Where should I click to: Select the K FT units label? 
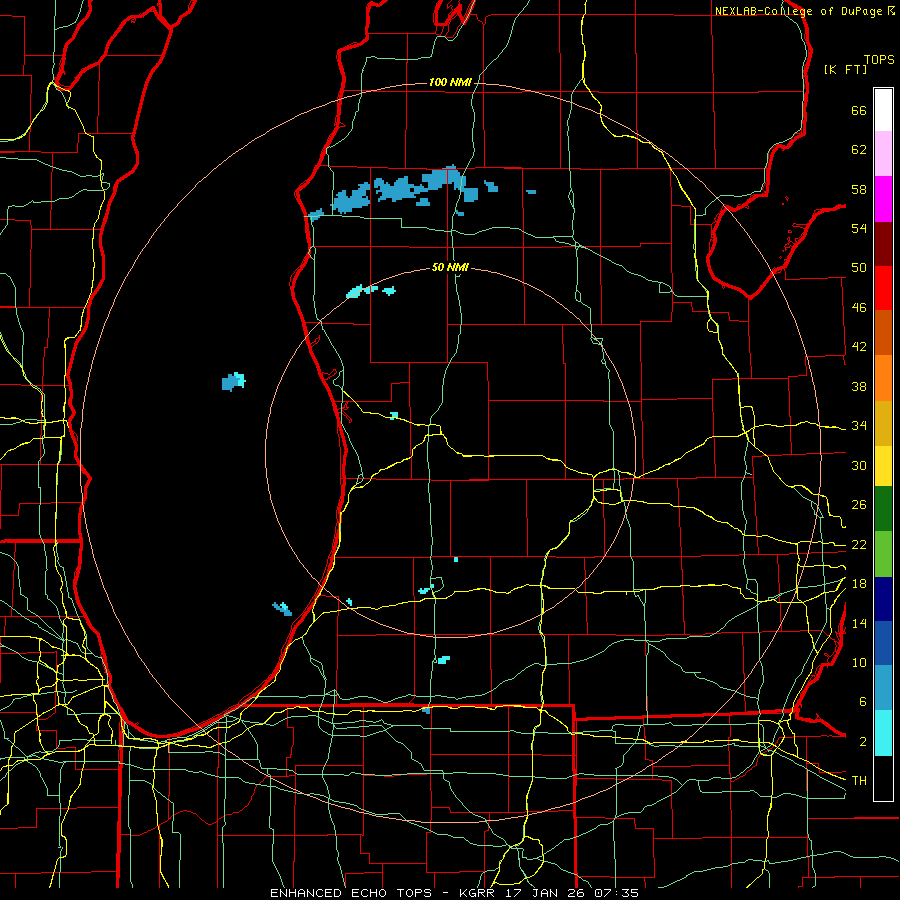click(845, 69)
